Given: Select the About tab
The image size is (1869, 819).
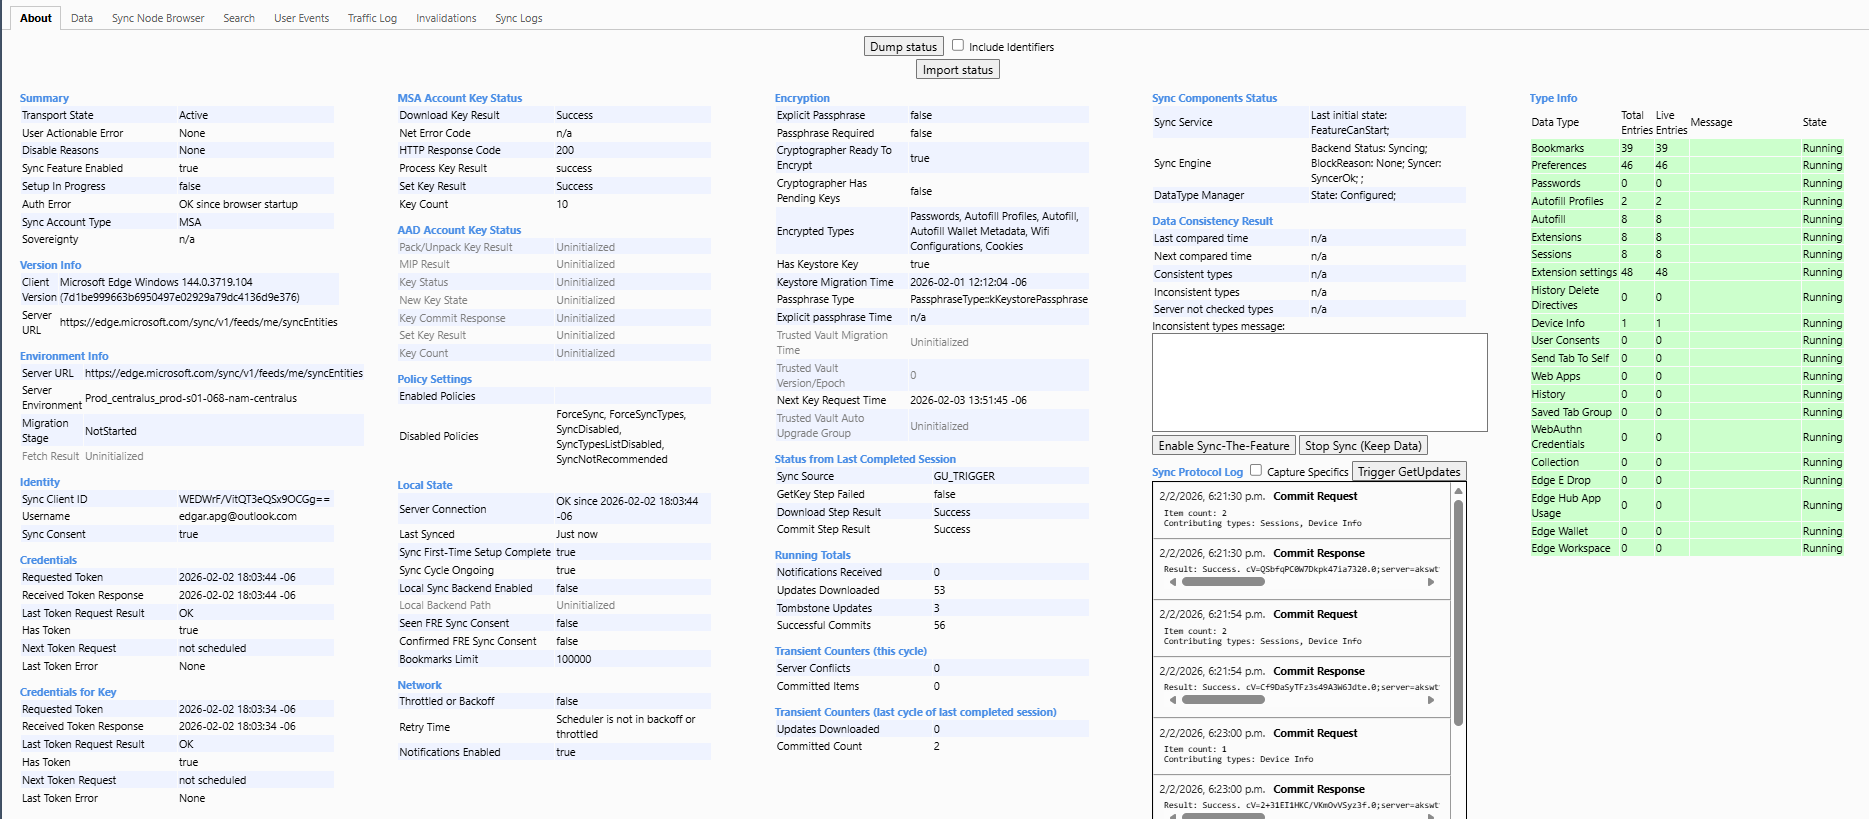Looking at the screenshot, I should (36, 18).
